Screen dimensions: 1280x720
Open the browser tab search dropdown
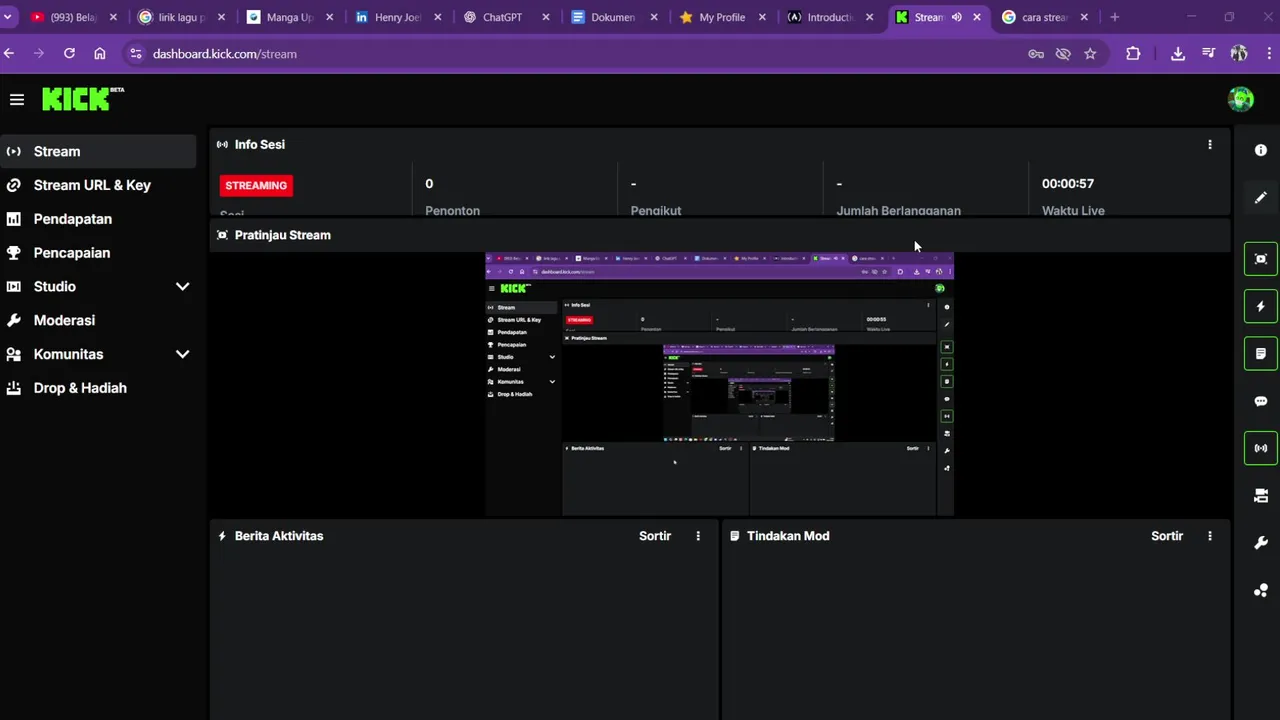pos(8,17)
